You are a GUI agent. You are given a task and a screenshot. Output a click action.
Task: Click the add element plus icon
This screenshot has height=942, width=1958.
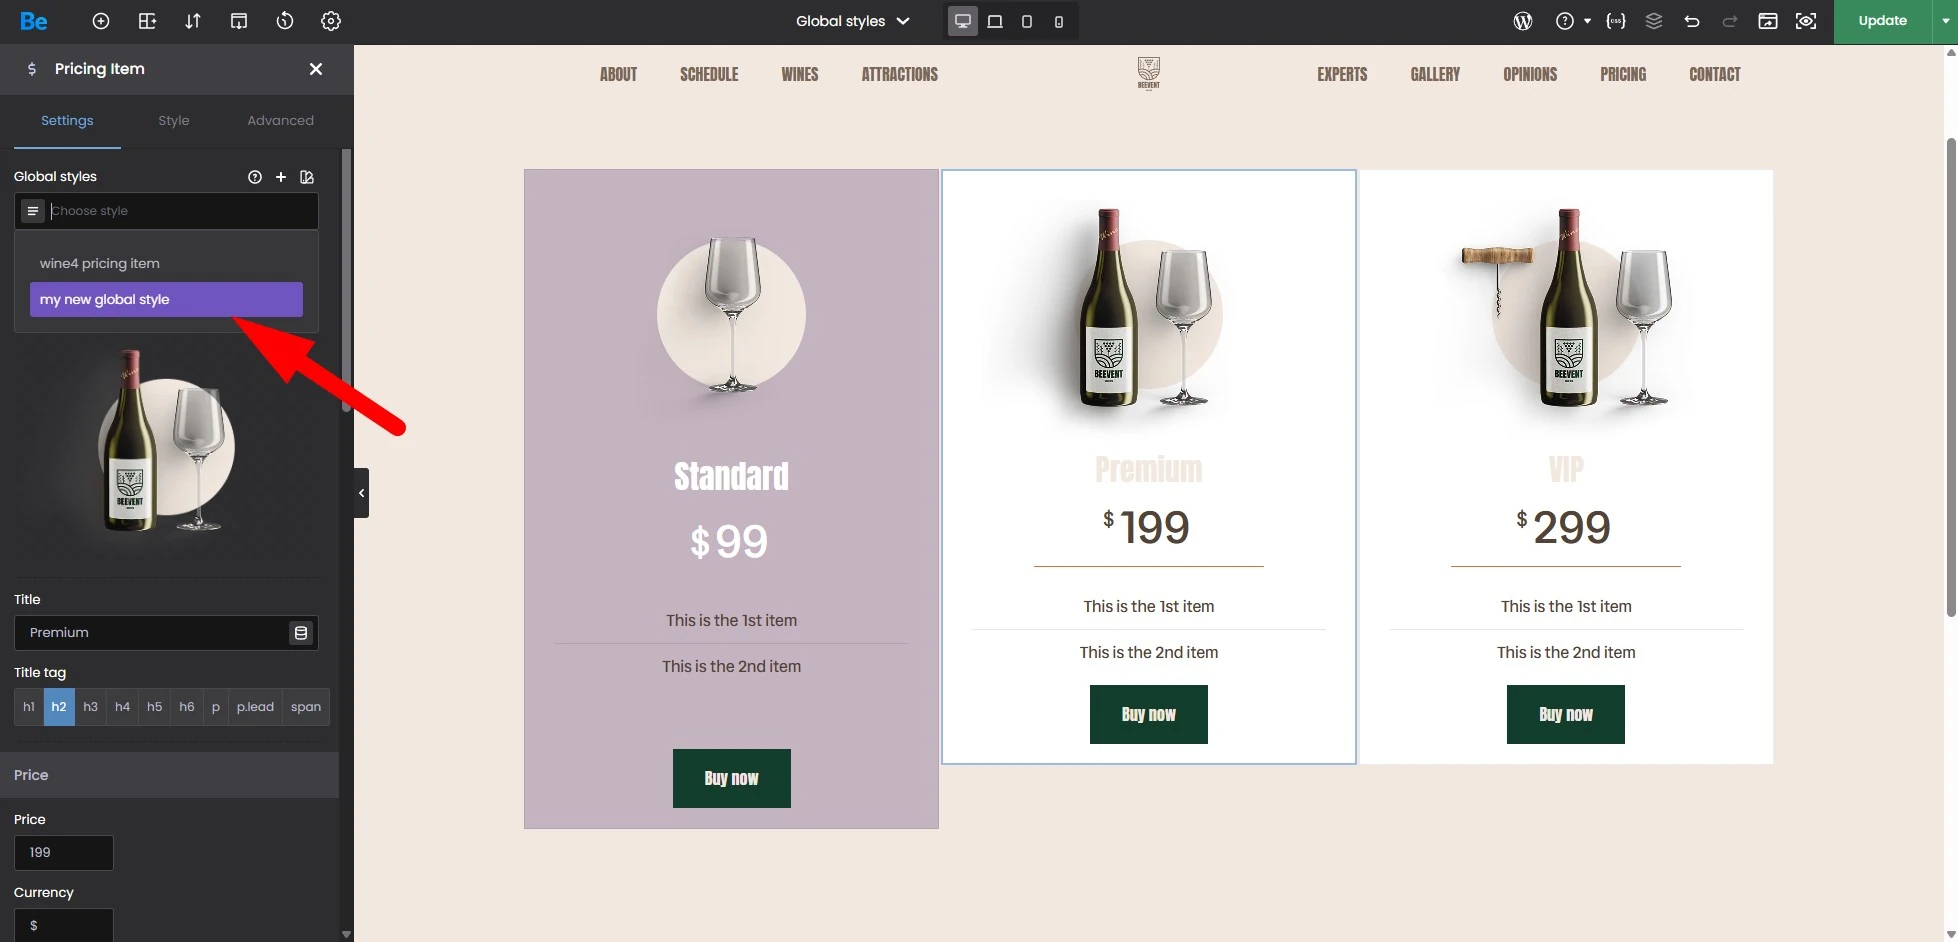[101, 21]
